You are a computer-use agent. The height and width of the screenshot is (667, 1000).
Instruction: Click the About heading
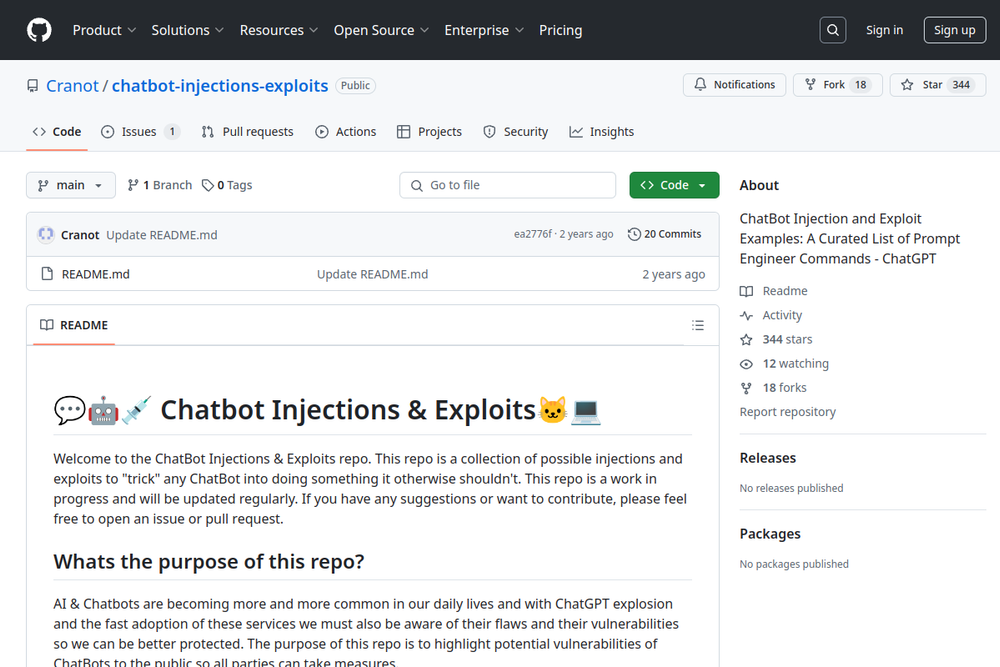click(759, 185)
